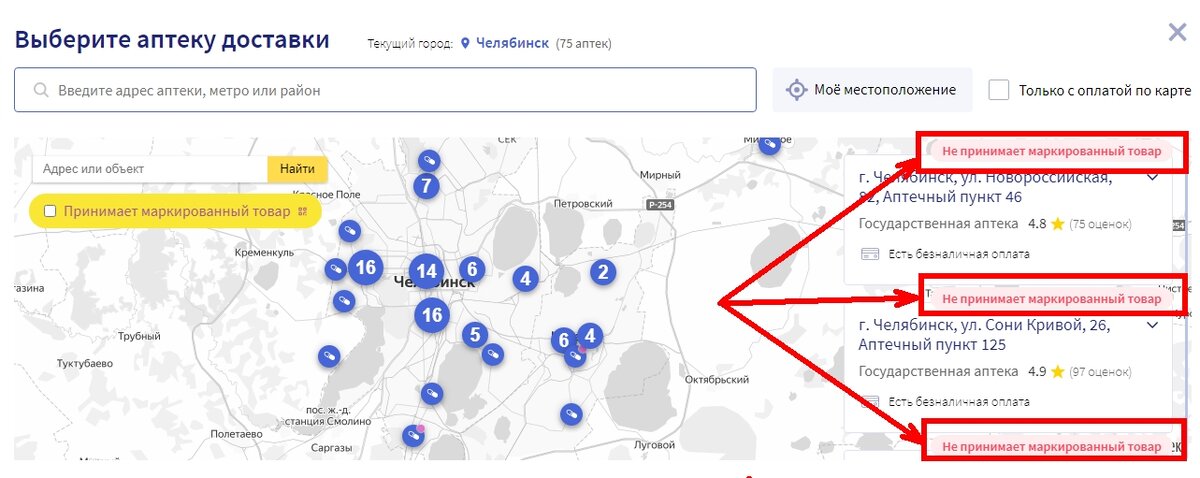
Task: Click the (75 аптек) count text
Action: tap(584, 44)
